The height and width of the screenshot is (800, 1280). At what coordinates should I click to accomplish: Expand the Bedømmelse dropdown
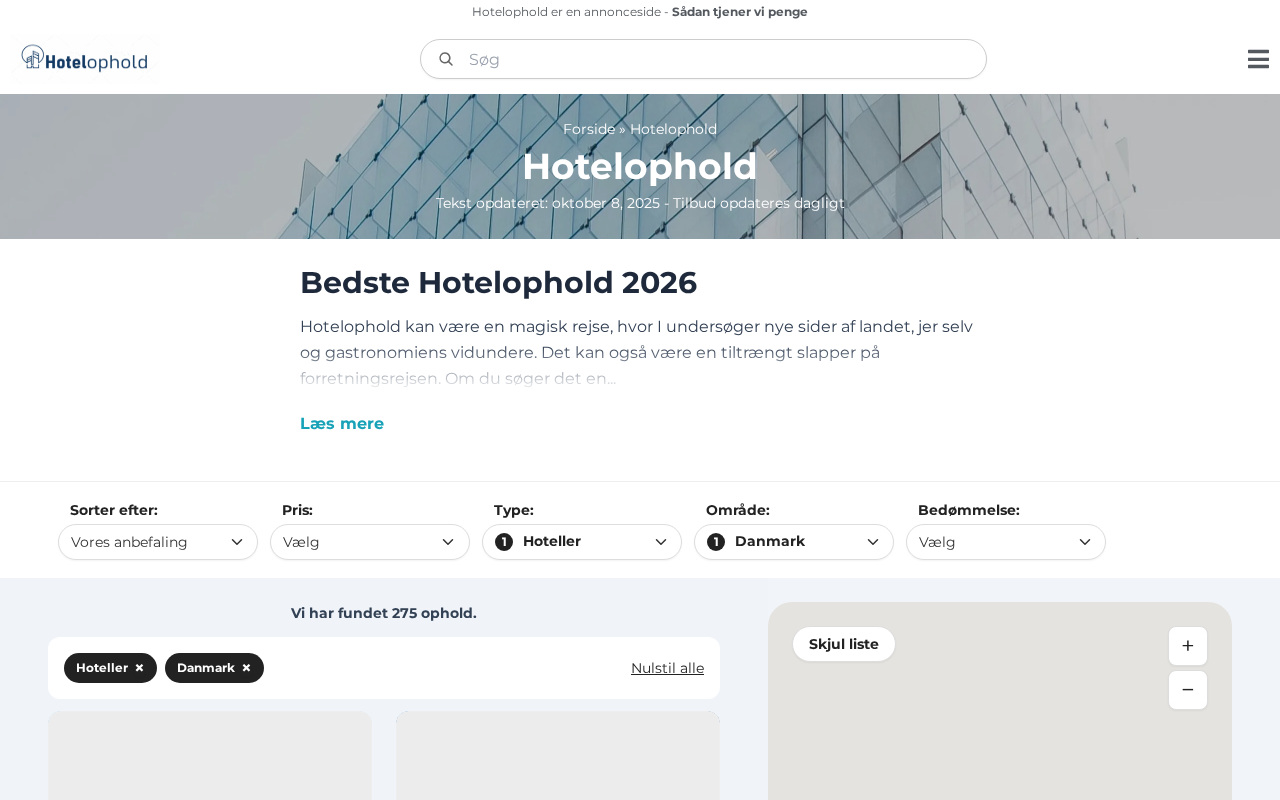pos(1006,542)
